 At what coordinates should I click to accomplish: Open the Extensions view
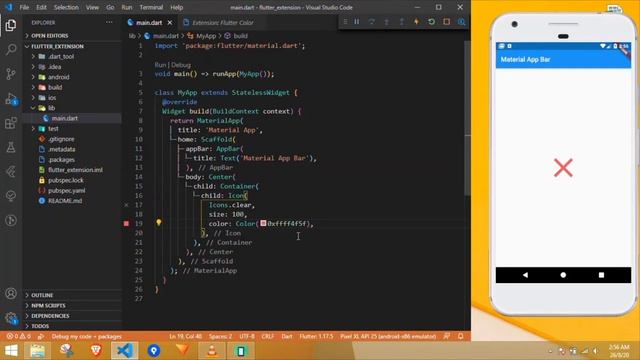pos(11,123)
